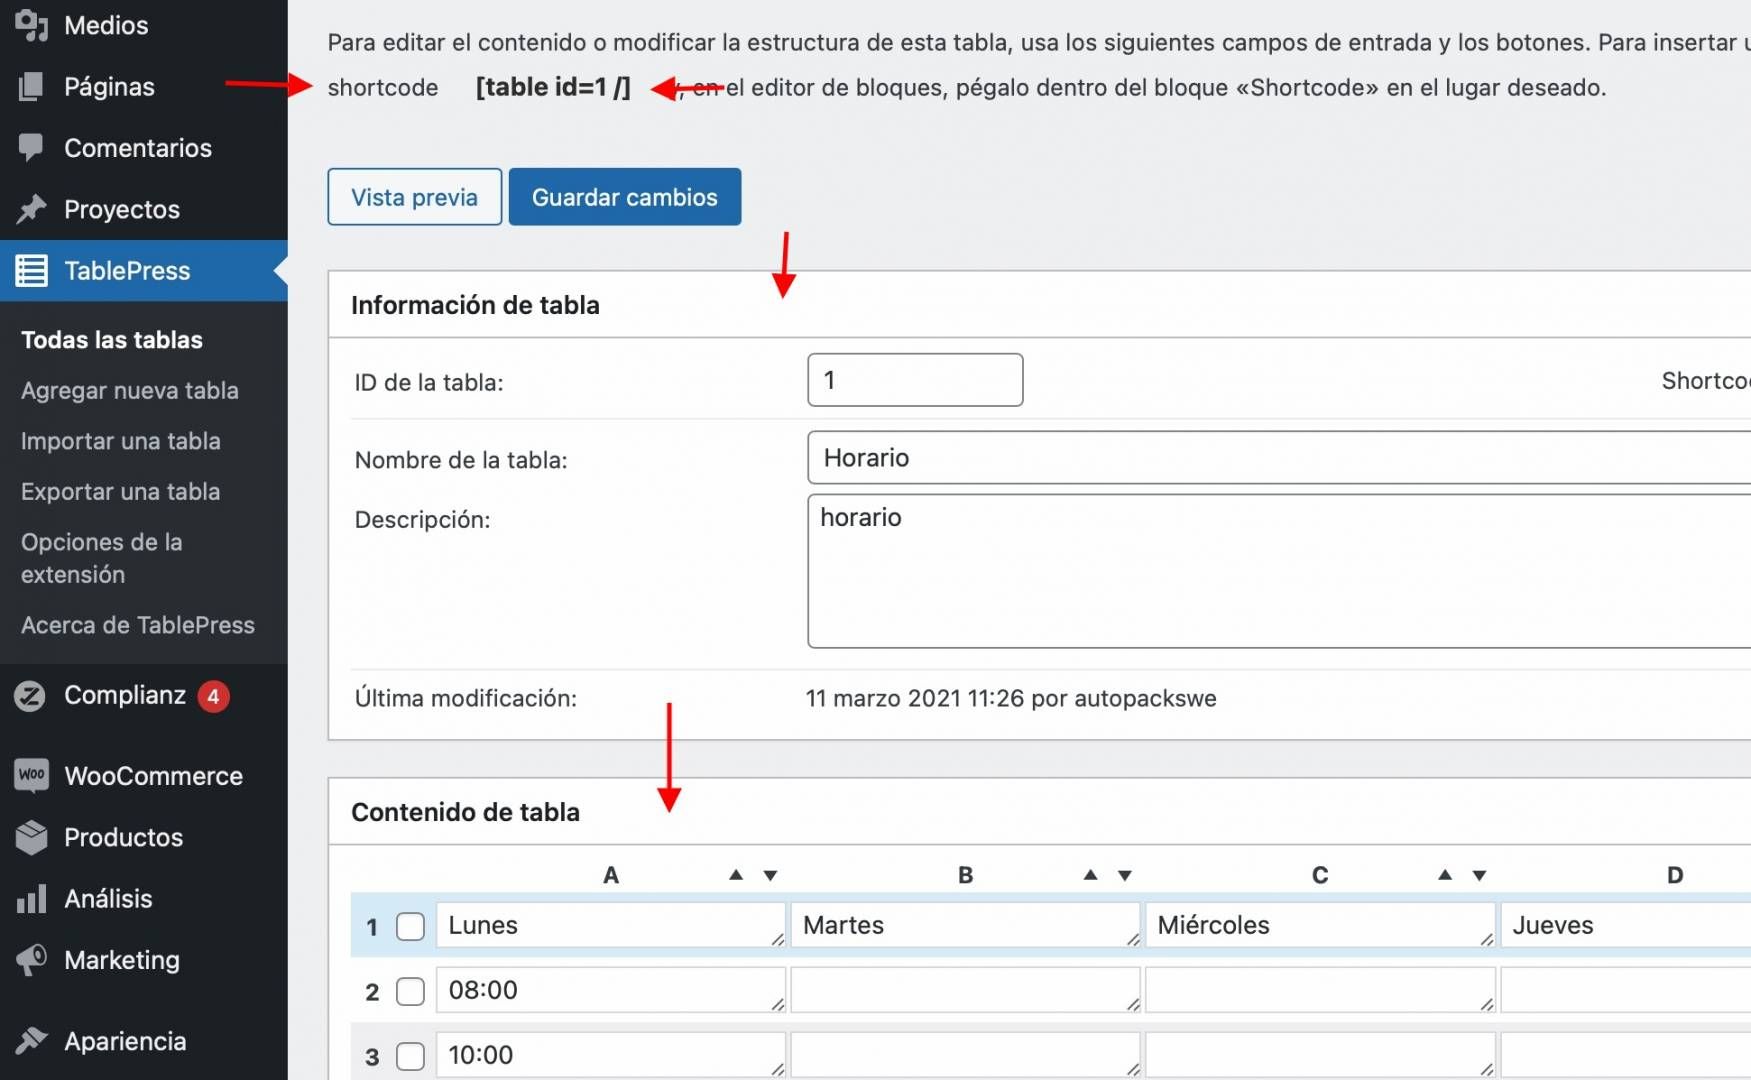Image resolution: width=1751 pixels, height=1080 pixels.
Task: Open Exportar una tabla
Action: click(121, 492)
